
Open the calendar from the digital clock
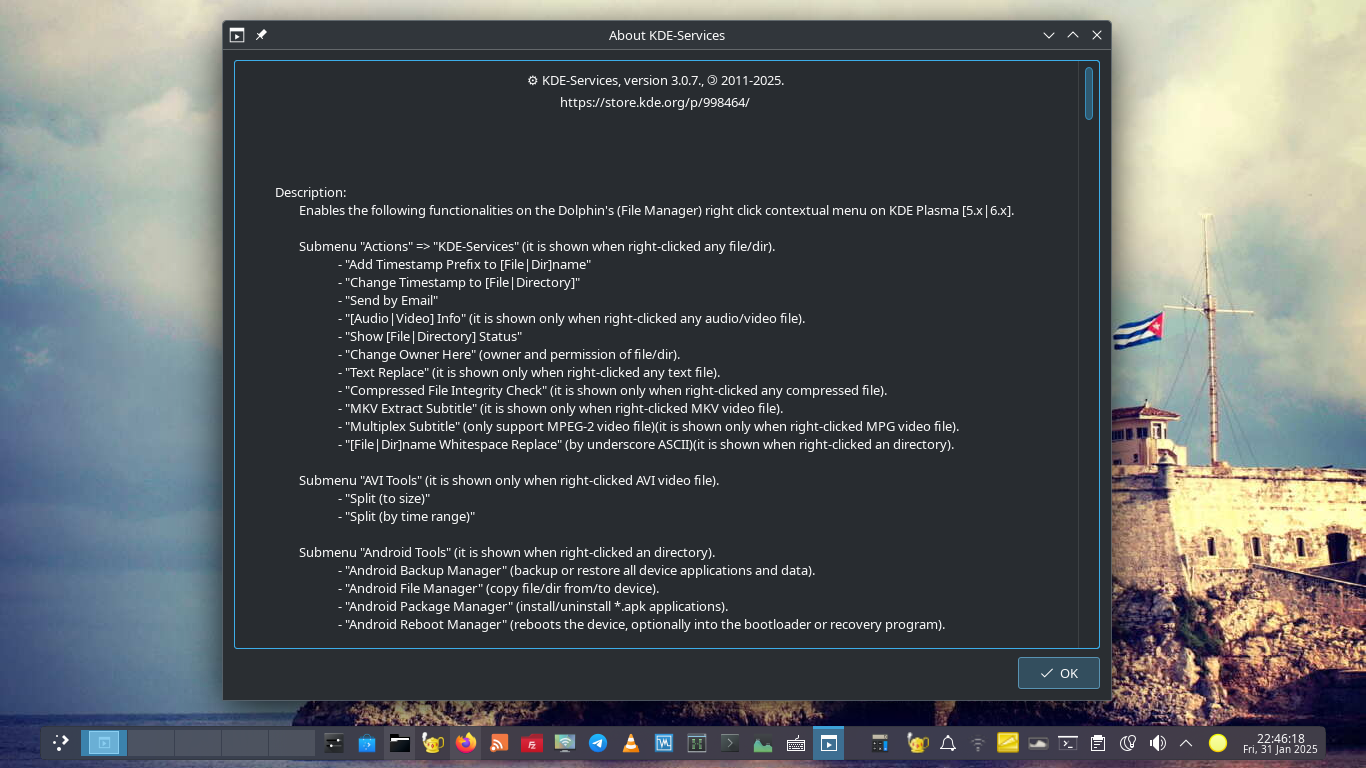(1280, 743)
